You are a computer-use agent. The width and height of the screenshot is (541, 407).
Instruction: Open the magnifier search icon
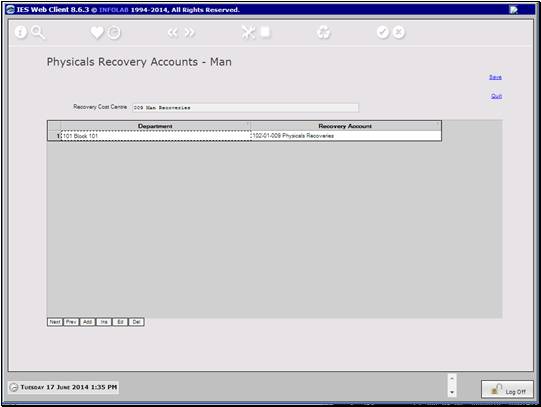point(38,32)
